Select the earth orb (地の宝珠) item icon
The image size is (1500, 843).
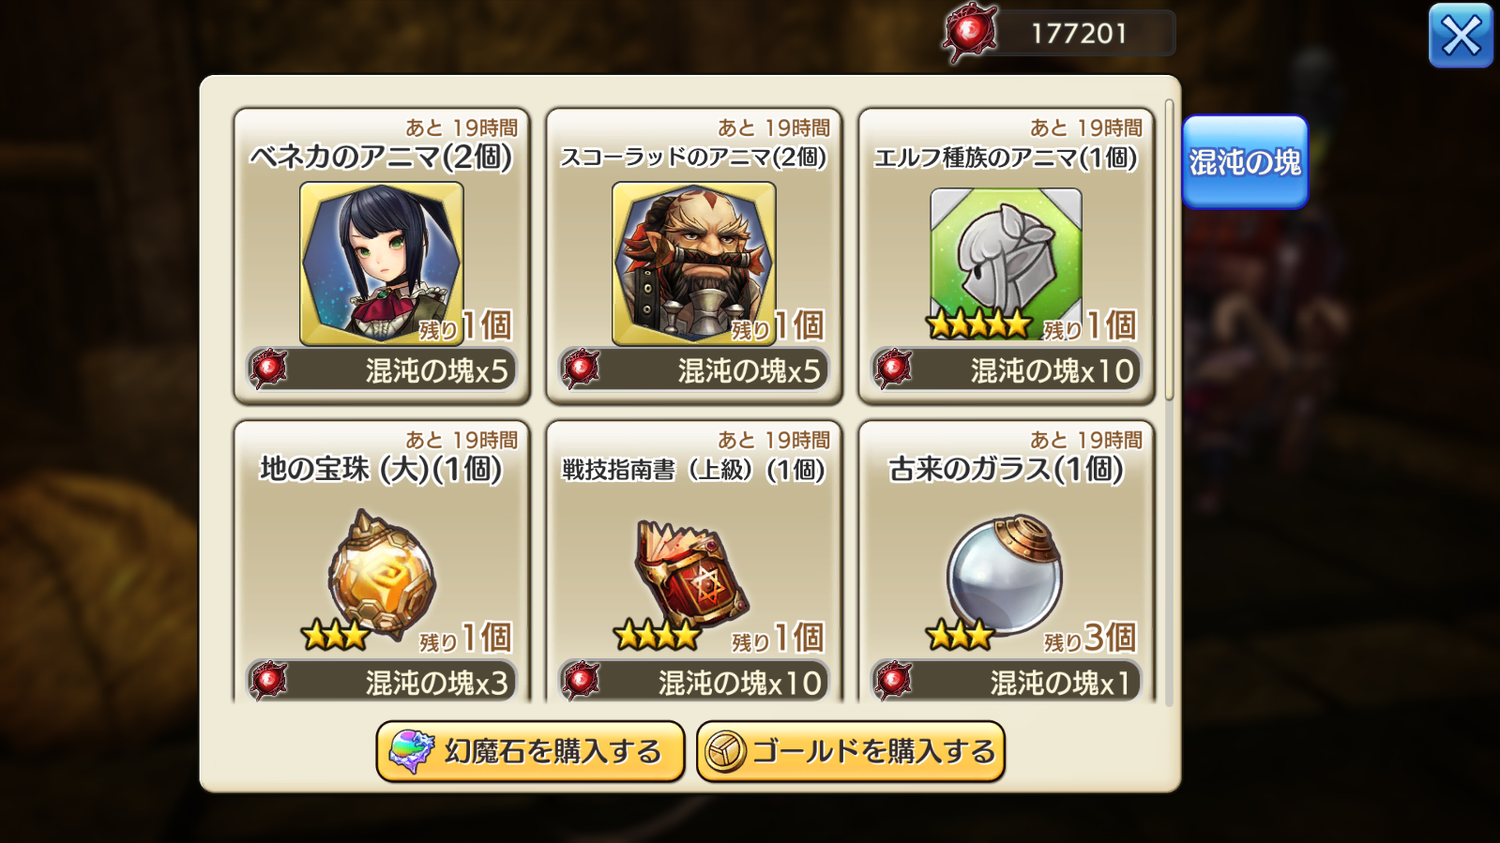click(x=382, y=574)
